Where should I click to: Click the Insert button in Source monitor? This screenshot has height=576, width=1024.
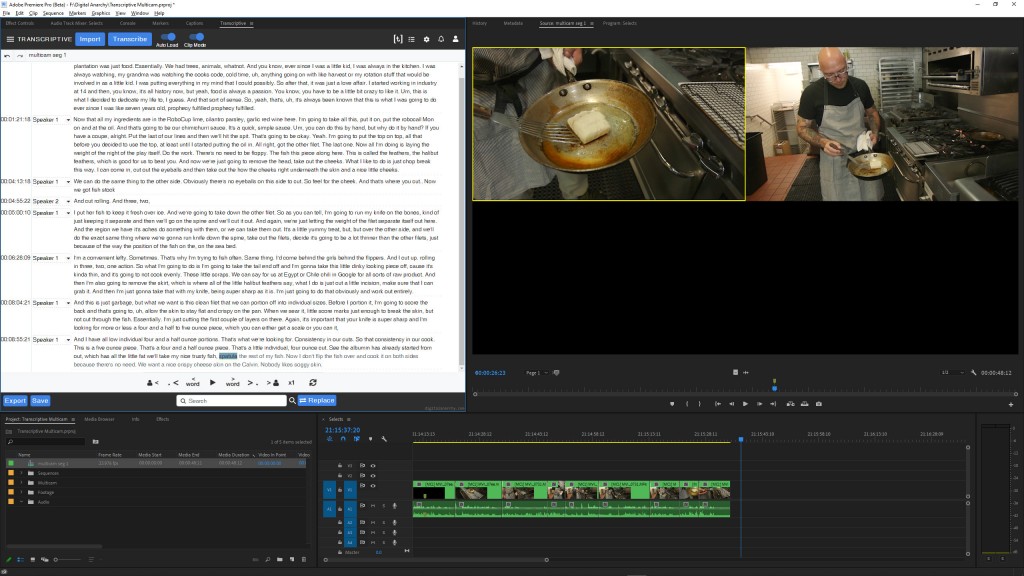click(790, 404)
